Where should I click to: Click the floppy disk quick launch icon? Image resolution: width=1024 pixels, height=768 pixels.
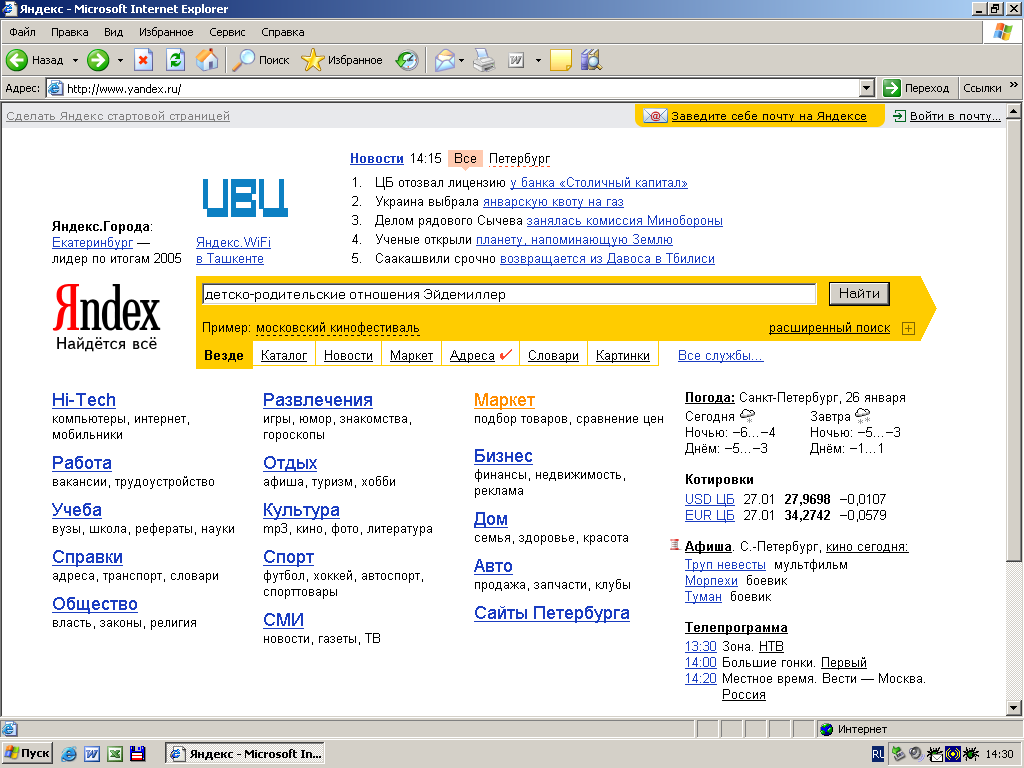tap(138, 754)
